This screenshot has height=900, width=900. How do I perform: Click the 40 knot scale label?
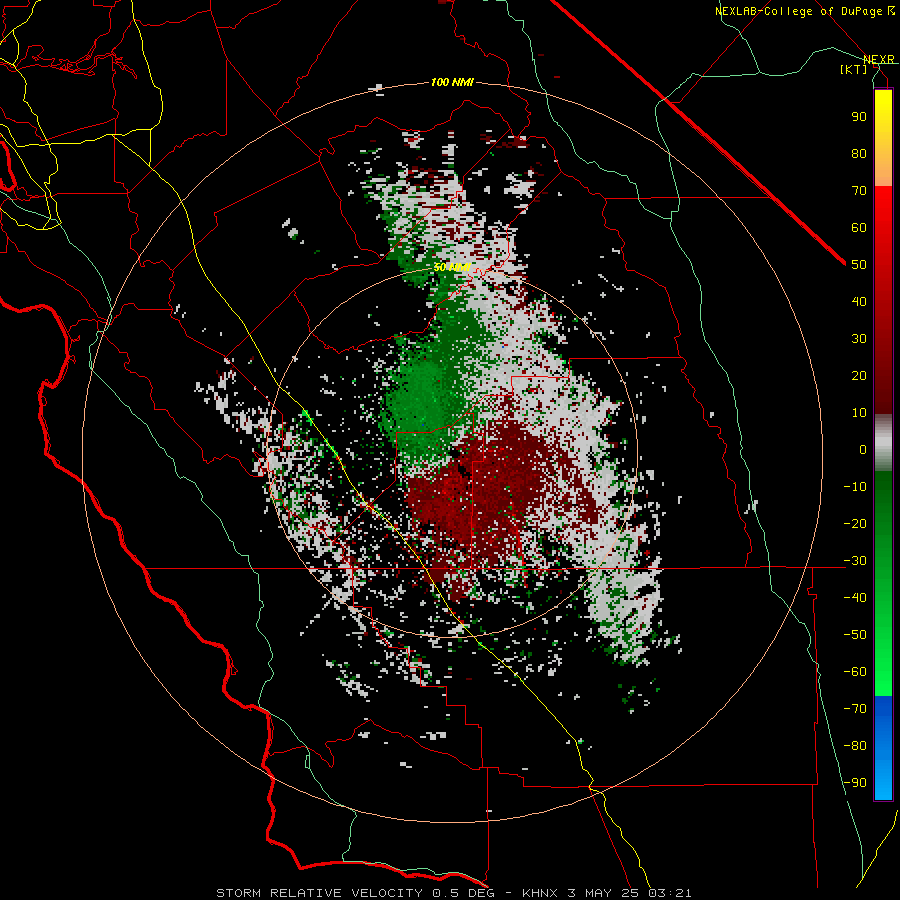[x=859, y=301]
